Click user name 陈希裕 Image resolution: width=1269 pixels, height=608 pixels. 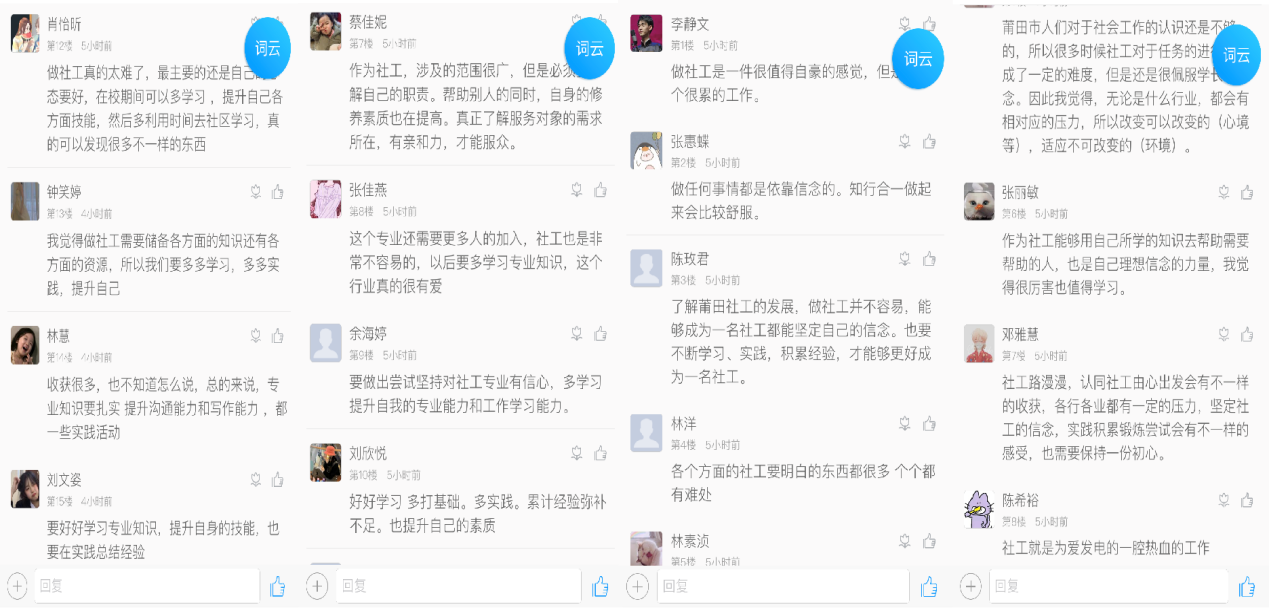click(1020, 500)
